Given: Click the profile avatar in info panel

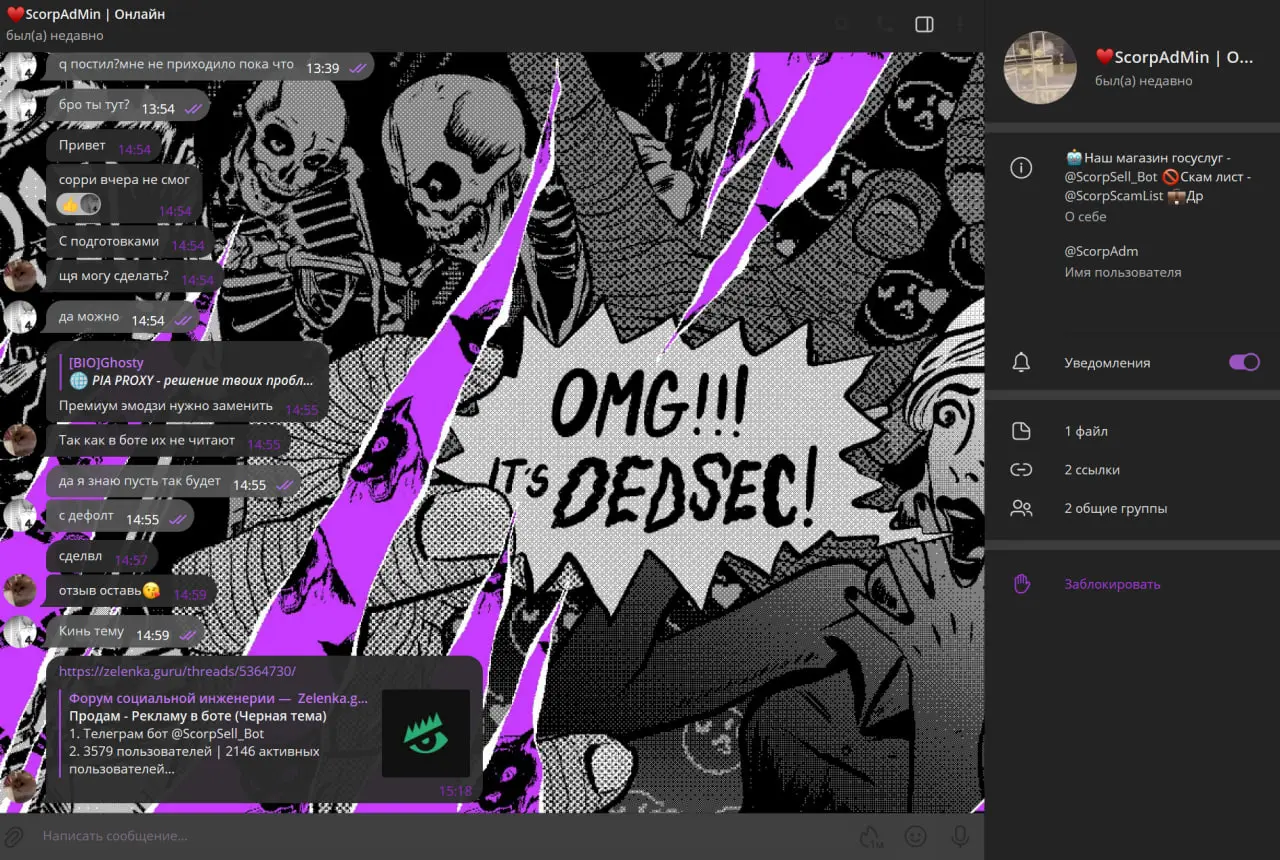Looking at the screenshot, I should 1040,67.
